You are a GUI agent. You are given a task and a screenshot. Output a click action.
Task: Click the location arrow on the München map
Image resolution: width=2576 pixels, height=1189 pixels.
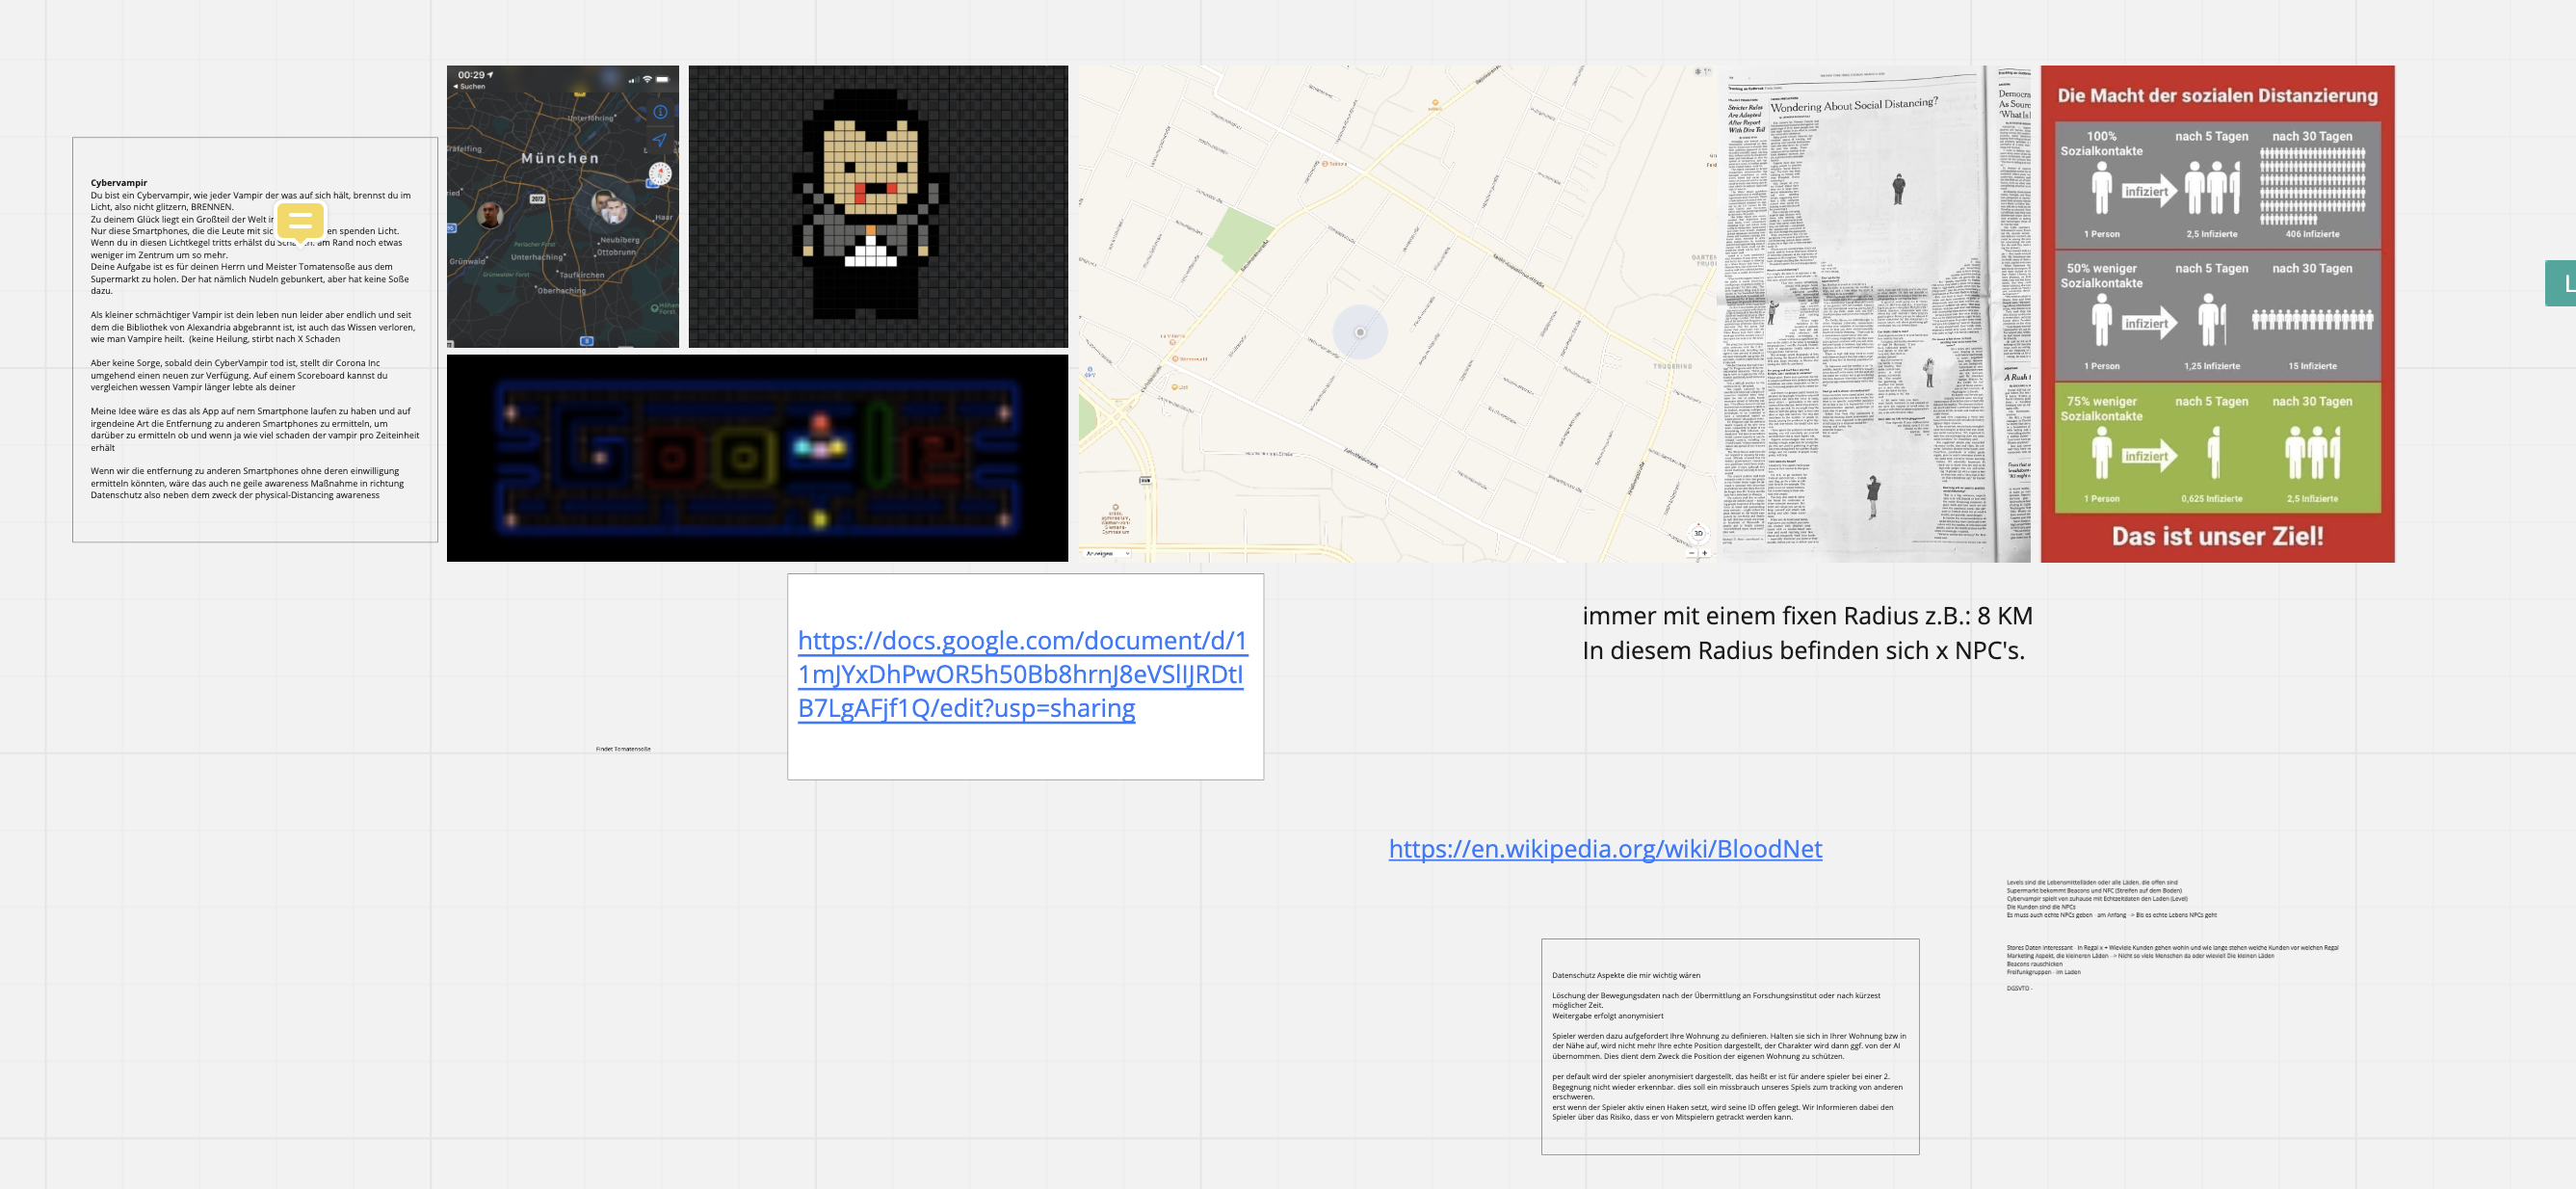coord(660,139)
